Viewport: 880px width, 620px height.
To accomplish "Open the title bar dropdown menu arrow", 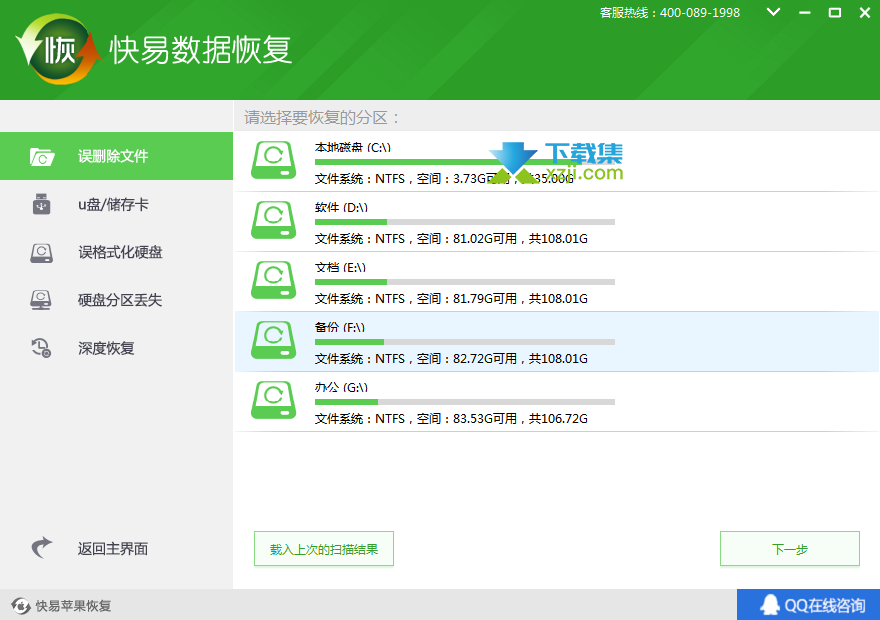I will tap(773, 12).
